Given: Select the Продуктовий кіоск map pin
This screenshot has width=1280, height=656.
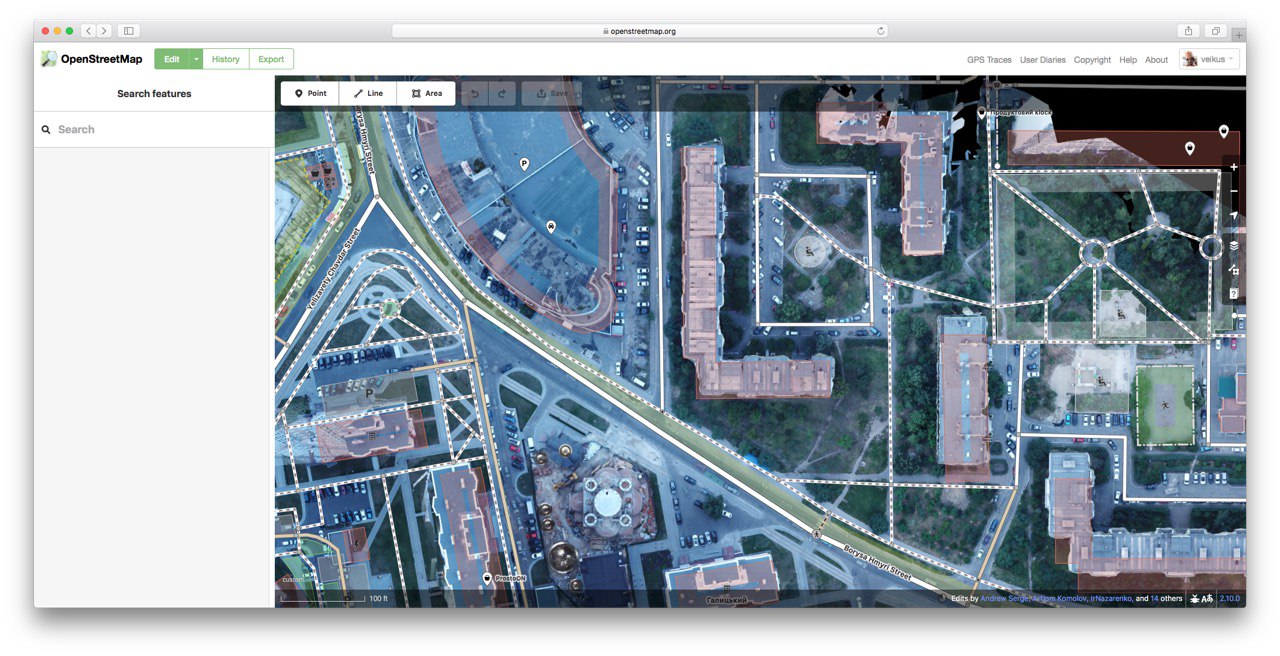Looking at the screenshot, I should pos(982,112).
